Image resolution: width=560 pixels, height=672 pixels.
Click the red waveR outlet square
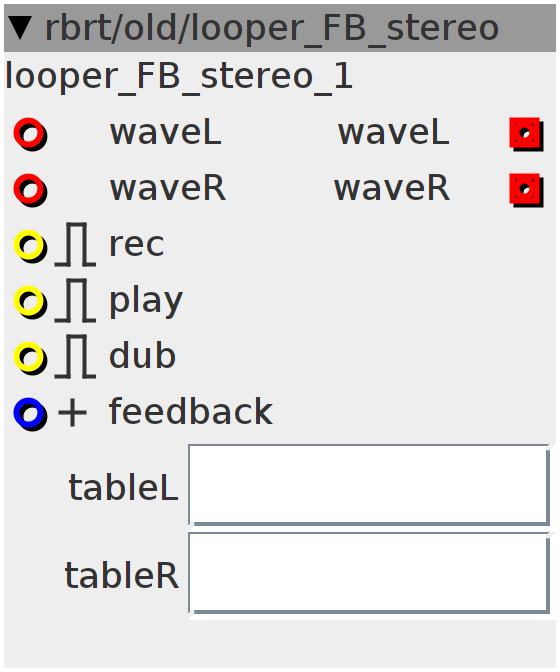click(x=527, y=190)
